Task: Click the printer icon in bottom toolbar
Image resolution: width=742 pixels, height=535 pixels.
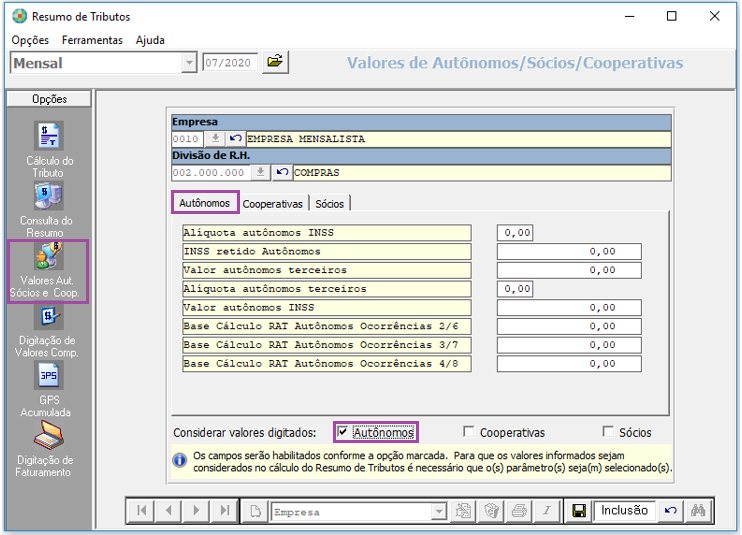Action: pos(520,511)
